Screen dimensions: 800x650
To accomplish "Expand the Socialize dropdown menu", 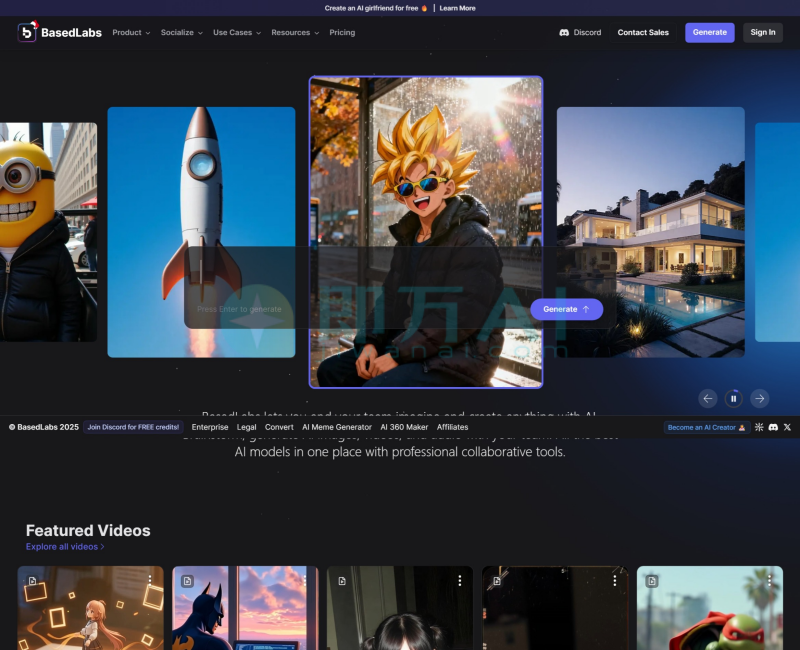I will coord(181,32).
